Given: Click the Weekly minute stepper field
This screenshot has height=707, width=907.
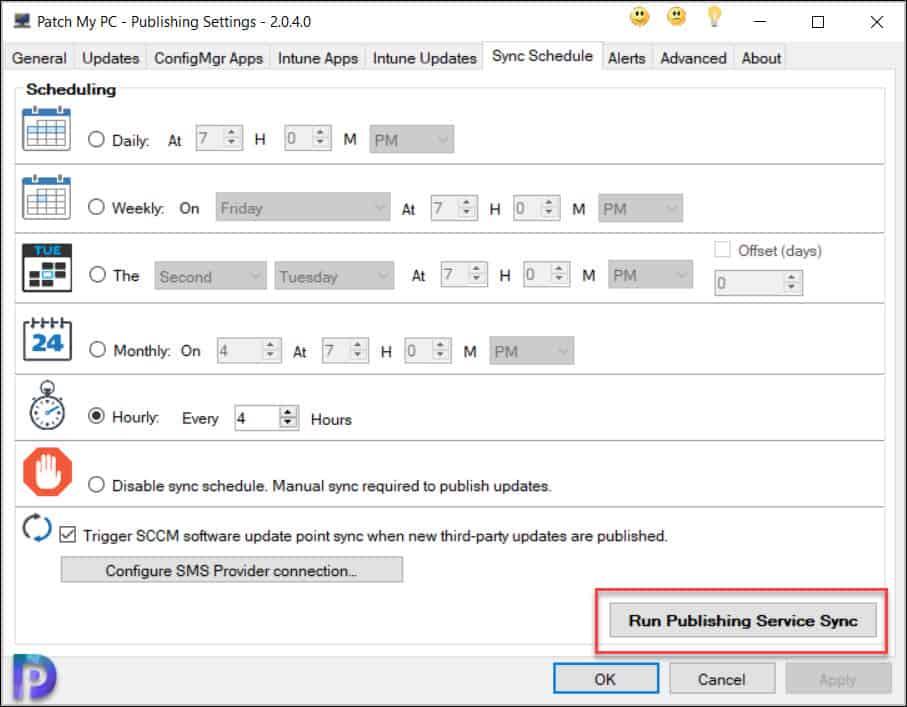Looking at the screenshot, I should [537, 208].
